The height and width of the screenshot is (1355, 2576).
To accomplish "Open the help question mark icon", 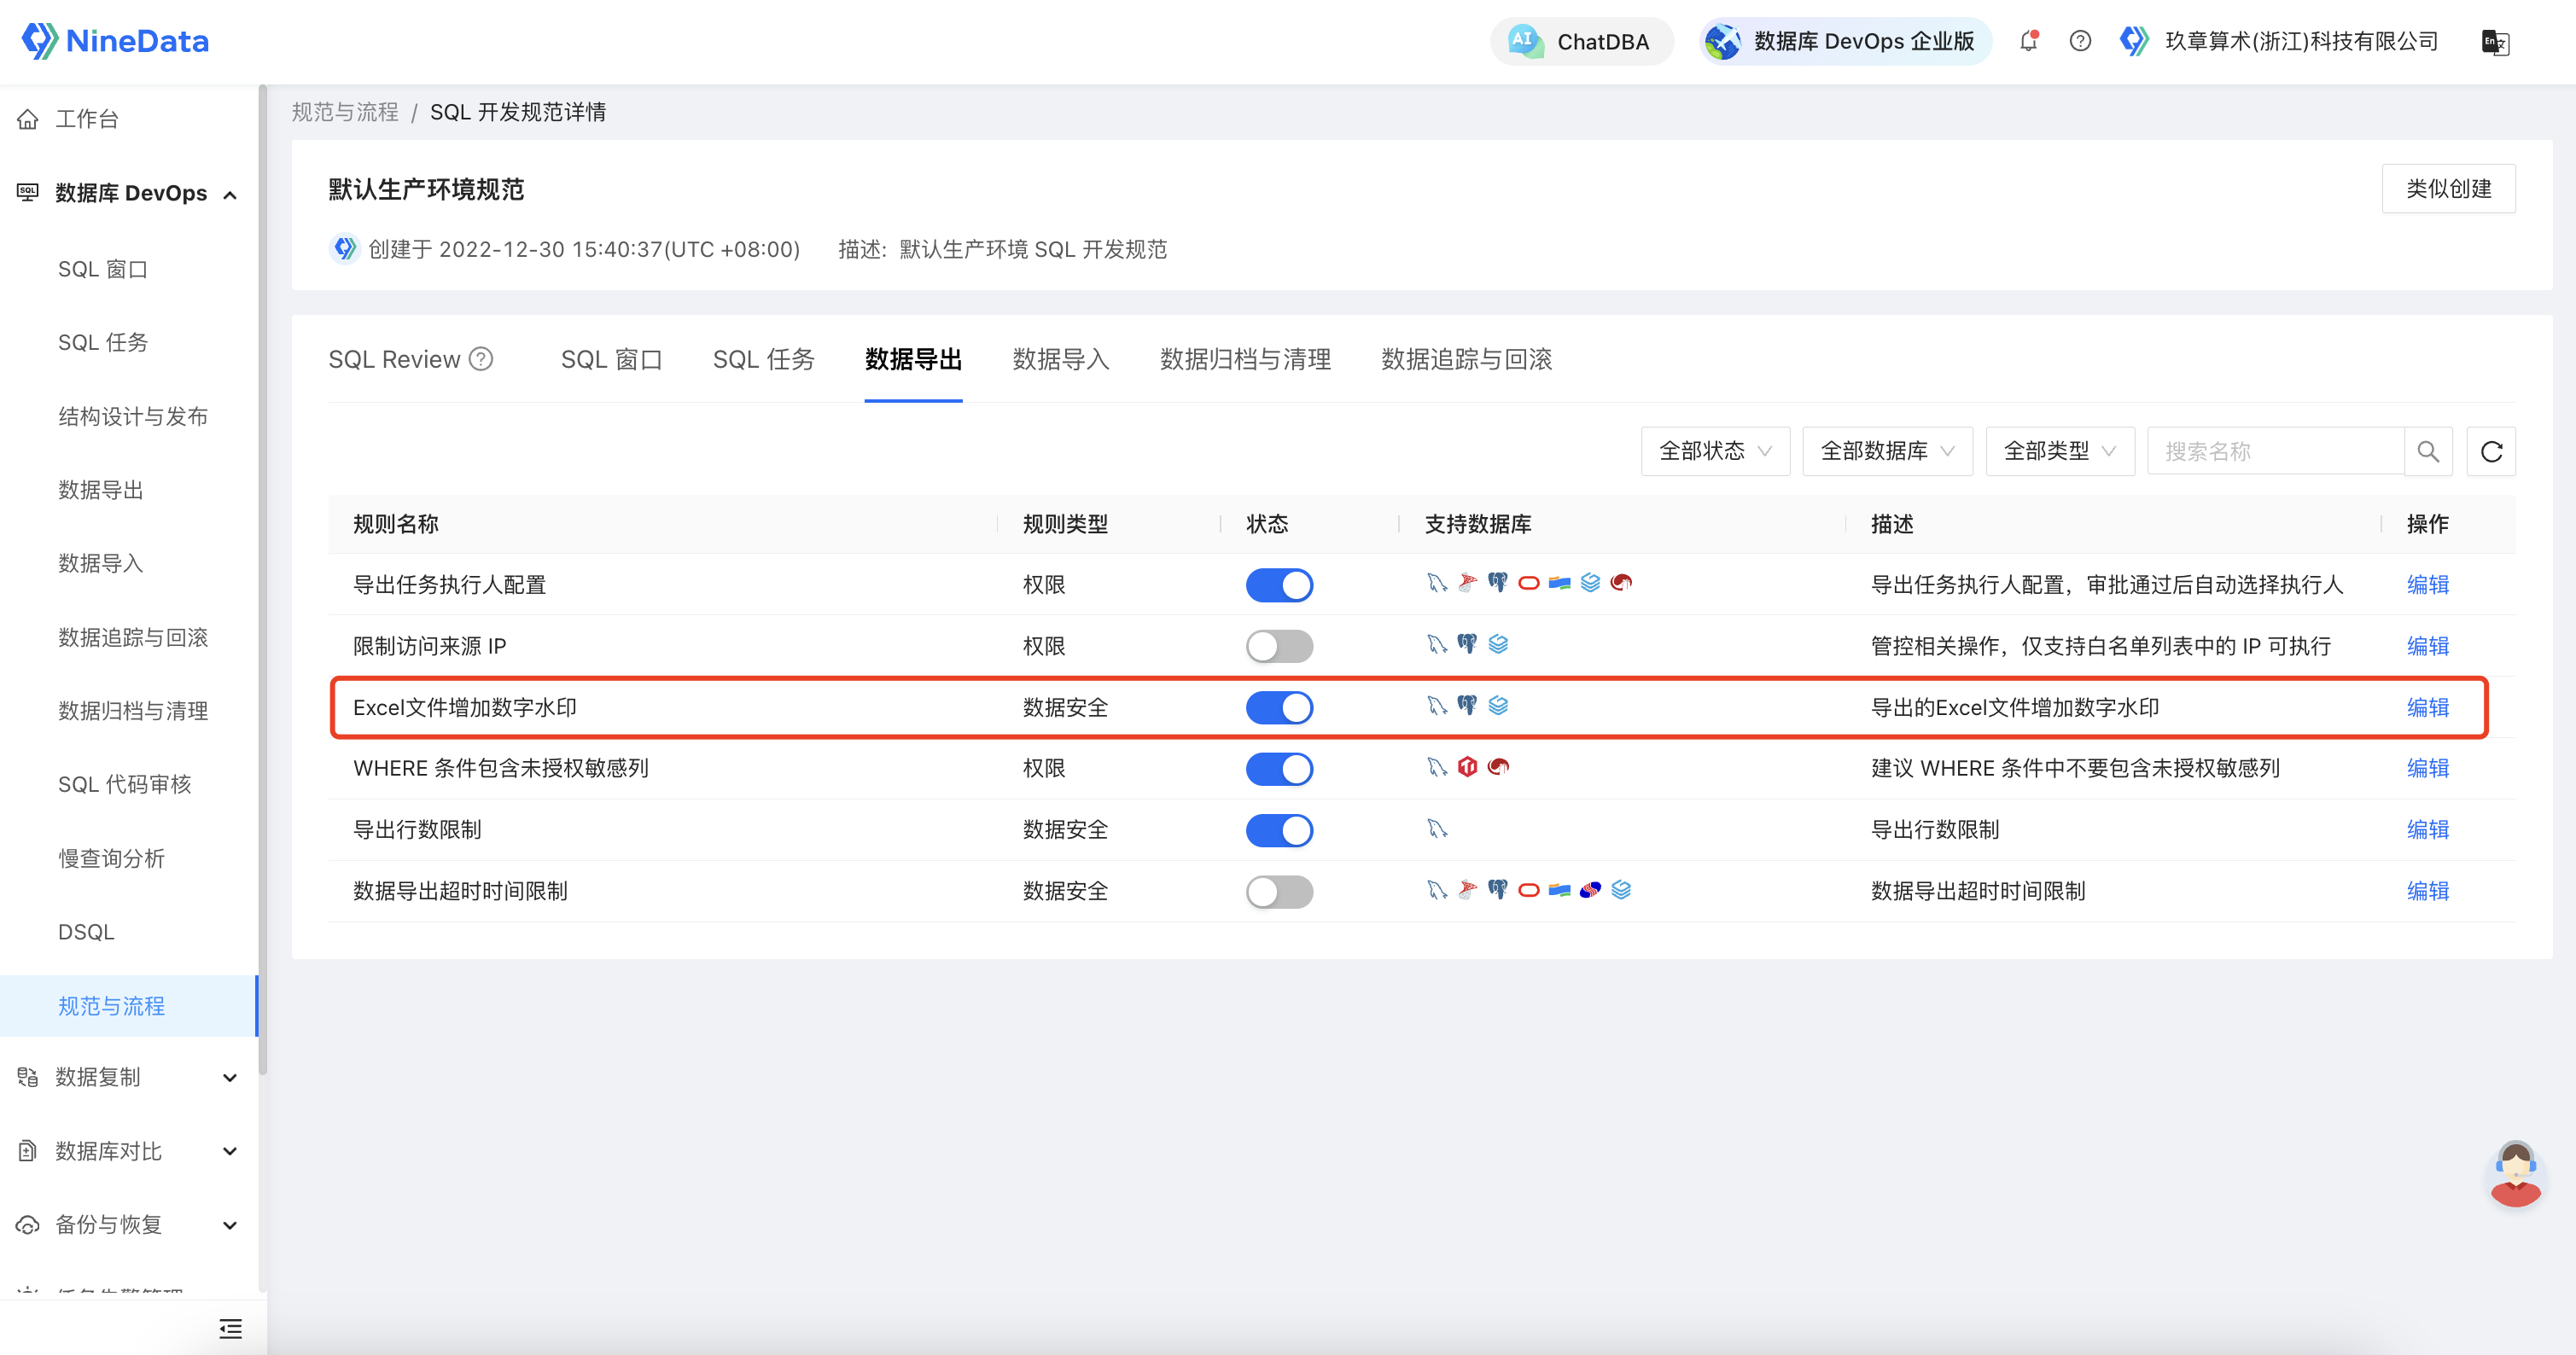I will point(2080,41).
